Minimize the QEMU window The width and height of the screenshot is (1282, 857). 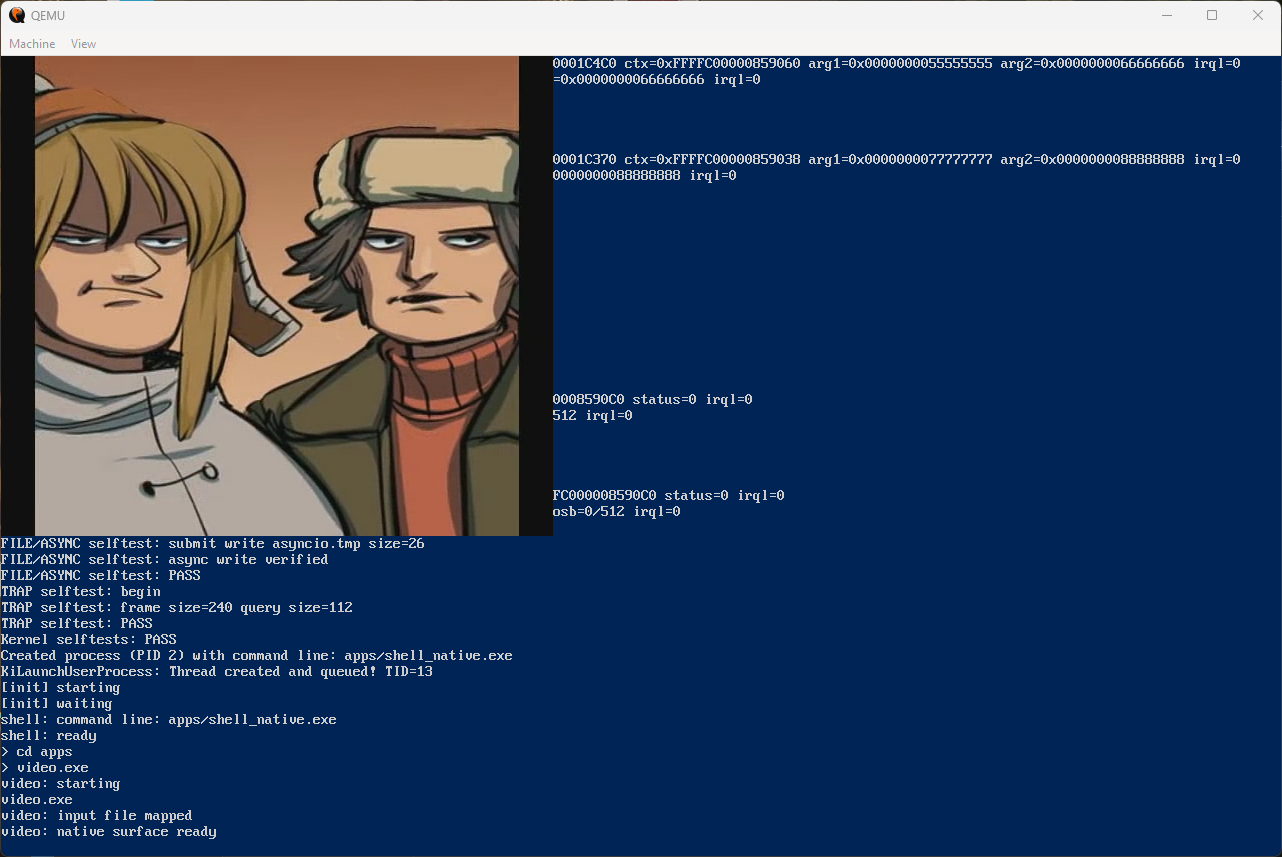tap(1166, 15)
